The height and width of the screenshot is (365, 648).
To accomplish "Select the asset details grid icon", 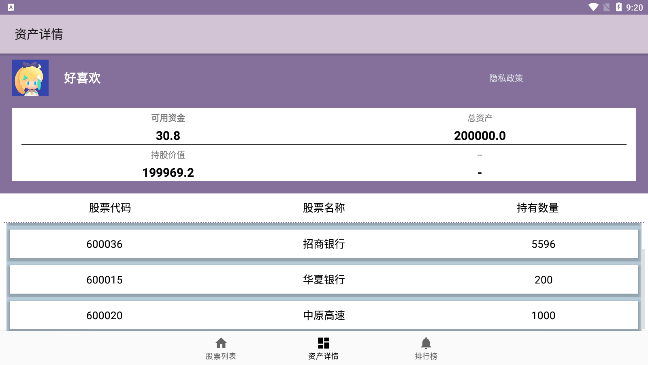I will tap(324, 343).
